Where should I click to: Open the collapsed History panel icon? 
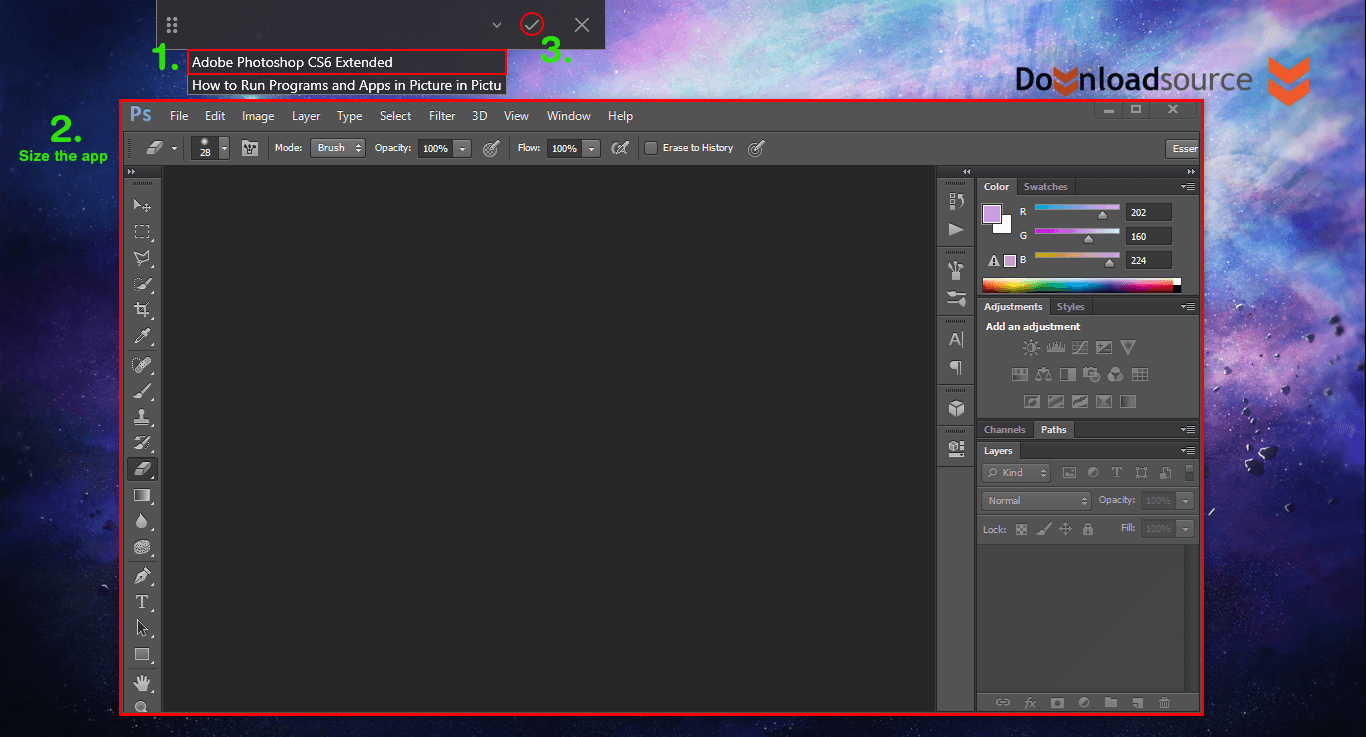(x=956, y=201)
